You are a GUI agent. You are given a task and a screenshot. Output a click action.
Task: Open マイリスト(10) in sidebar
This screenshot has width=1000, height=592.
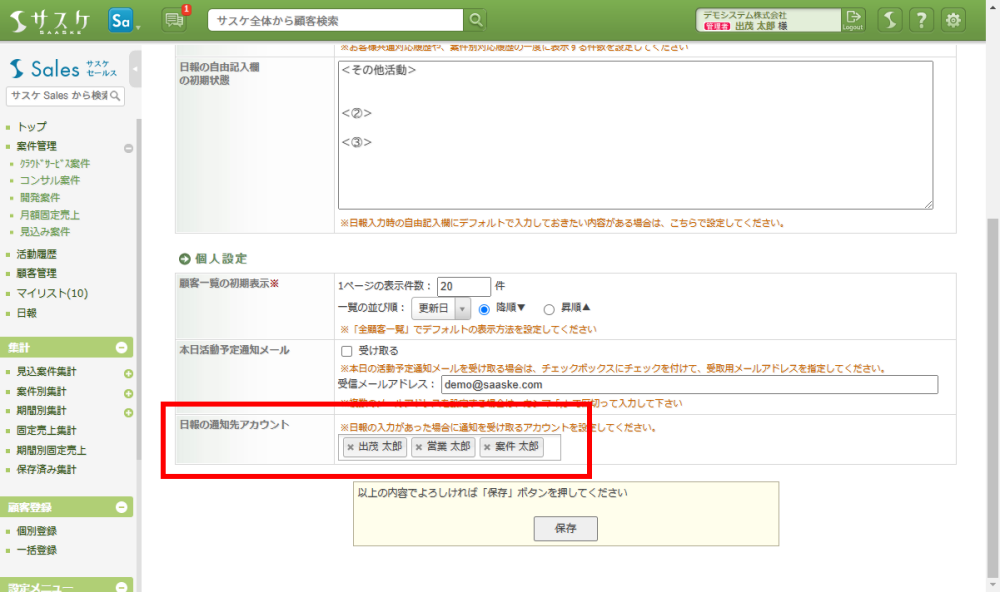point(52,293)
